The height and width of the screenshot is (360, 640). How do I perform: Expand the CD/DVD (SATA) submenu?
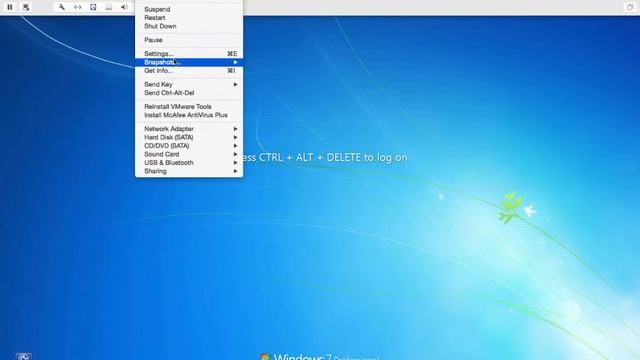[x=189, y=146]
